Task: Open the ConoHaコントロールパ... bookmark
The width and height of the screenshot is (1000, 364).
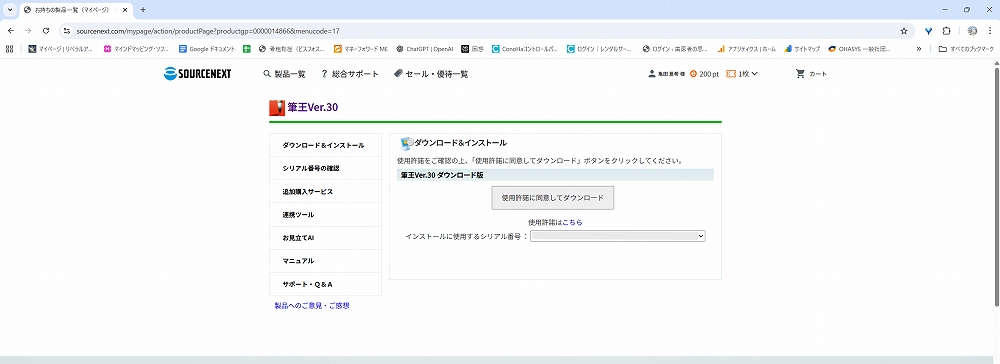Action: coord(526,48)
